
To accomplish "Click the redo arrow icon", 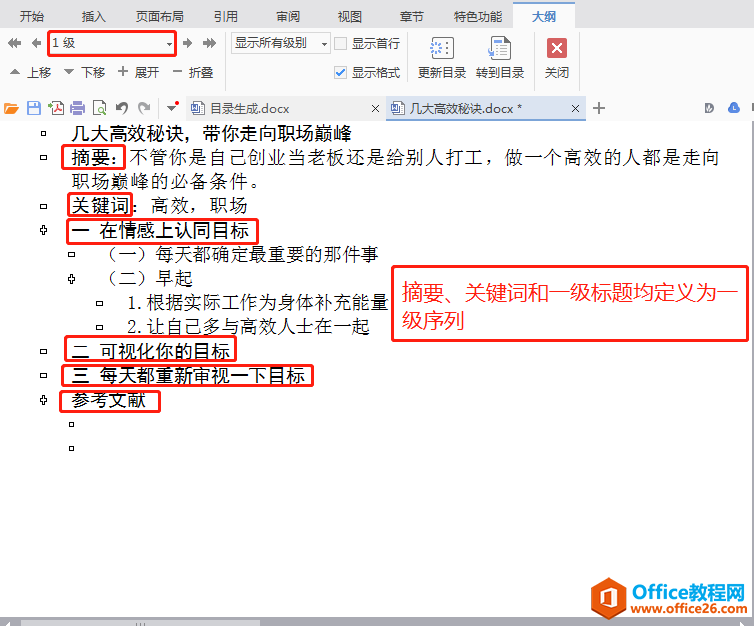I will pyautogui.click(x=144, y=108).
